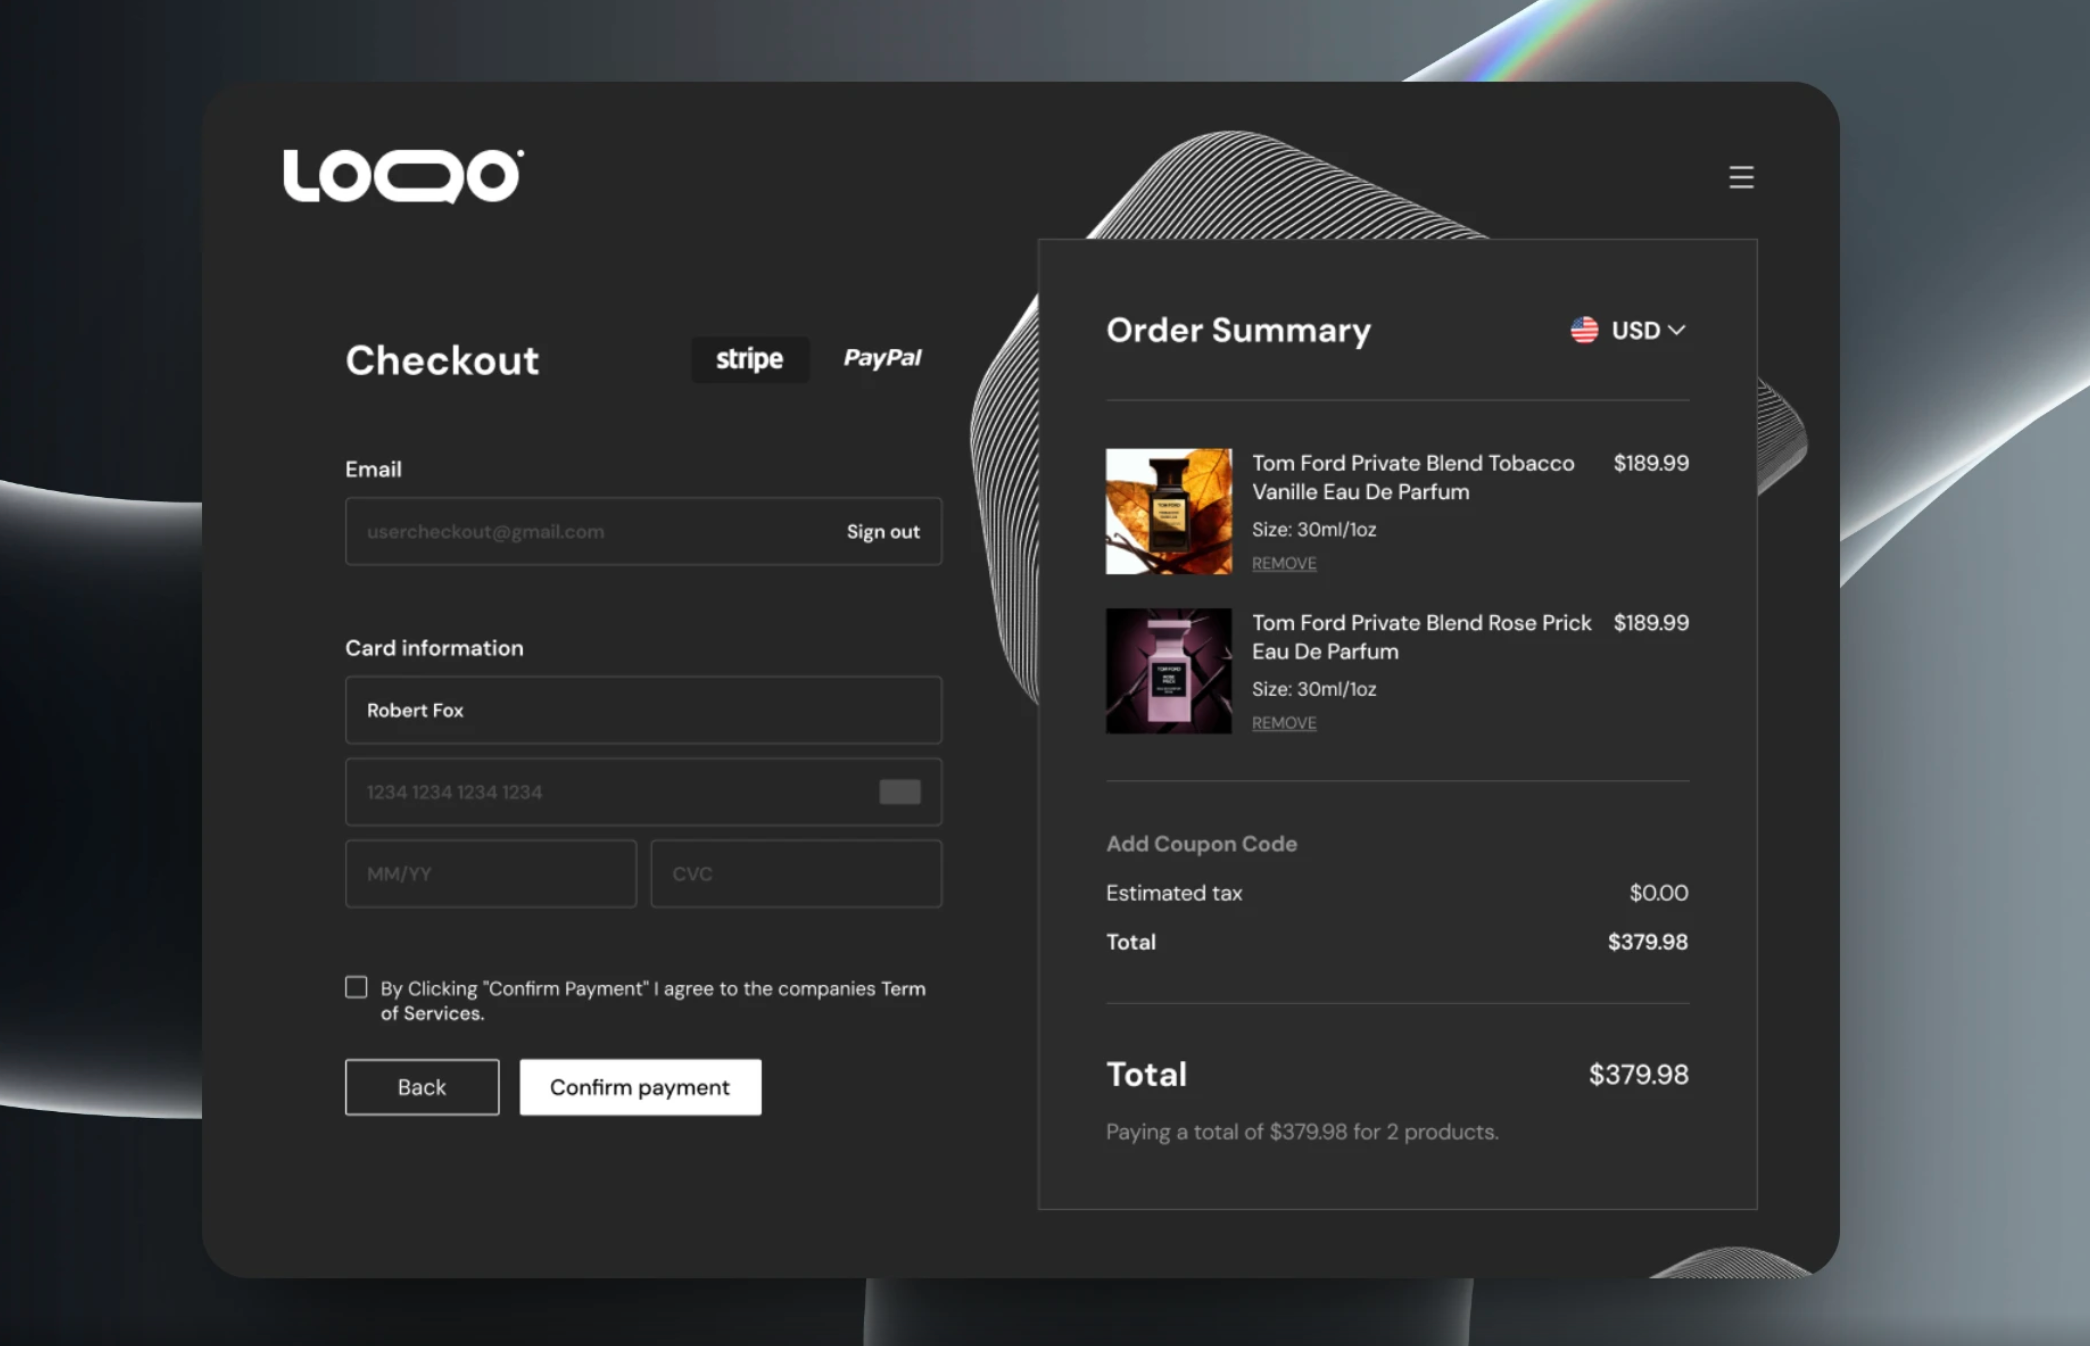Click the email input field
This screenshot has height=1346, width=2090.
(644, 531)
